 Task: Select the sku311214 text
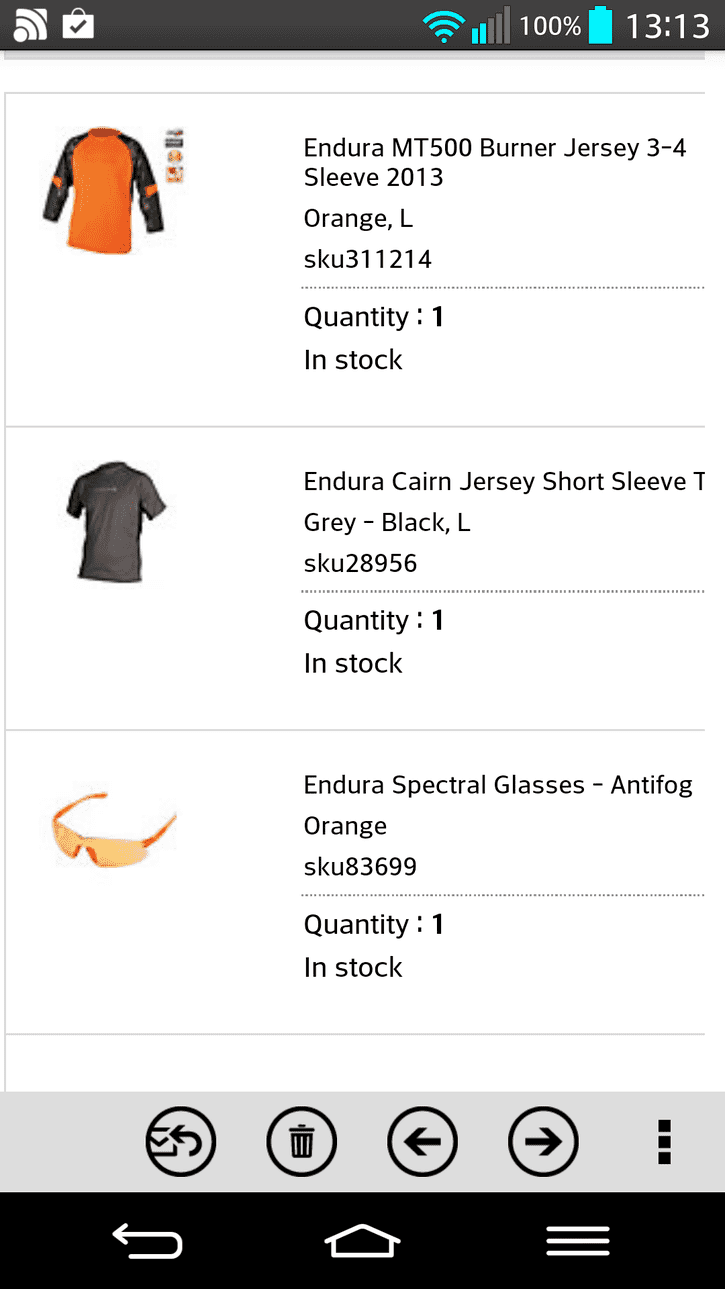click(368, 260)
